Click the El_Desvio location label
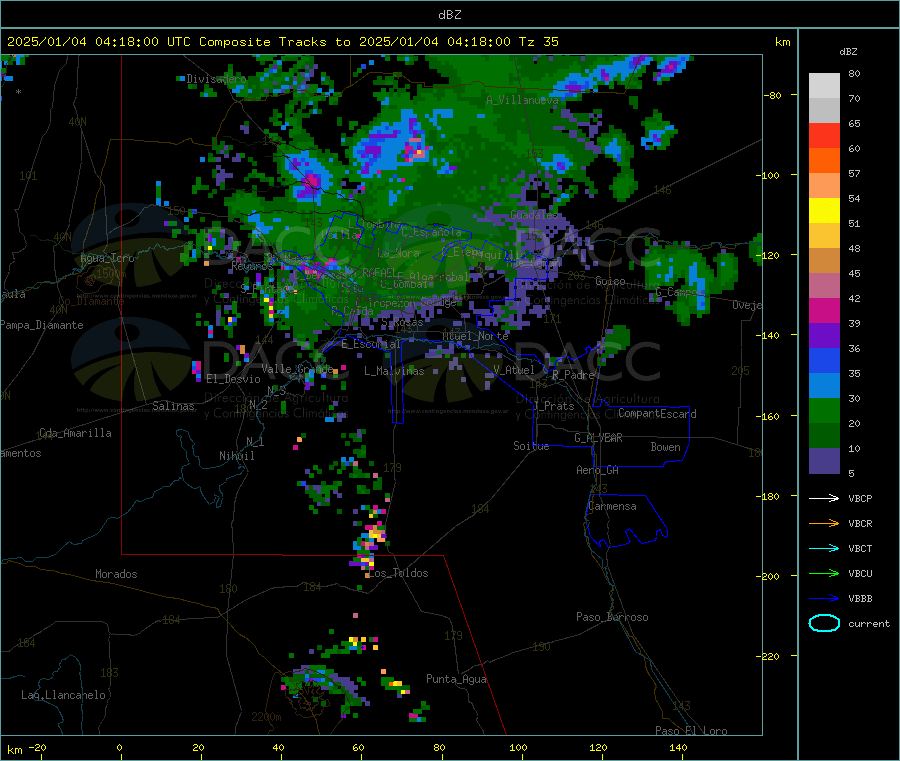900x761 pixels. pos(233,379)
